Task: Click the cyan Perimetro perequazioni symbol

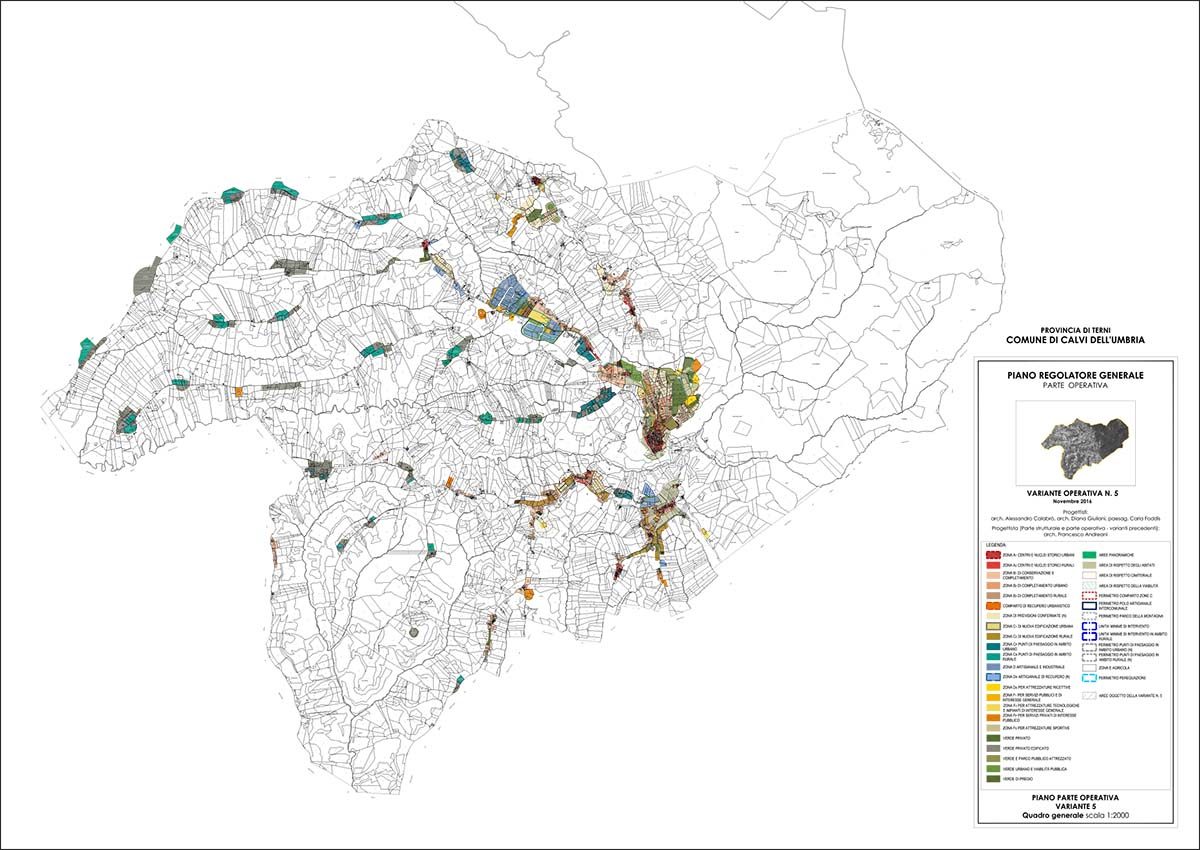Action: tap(1089, 678)
